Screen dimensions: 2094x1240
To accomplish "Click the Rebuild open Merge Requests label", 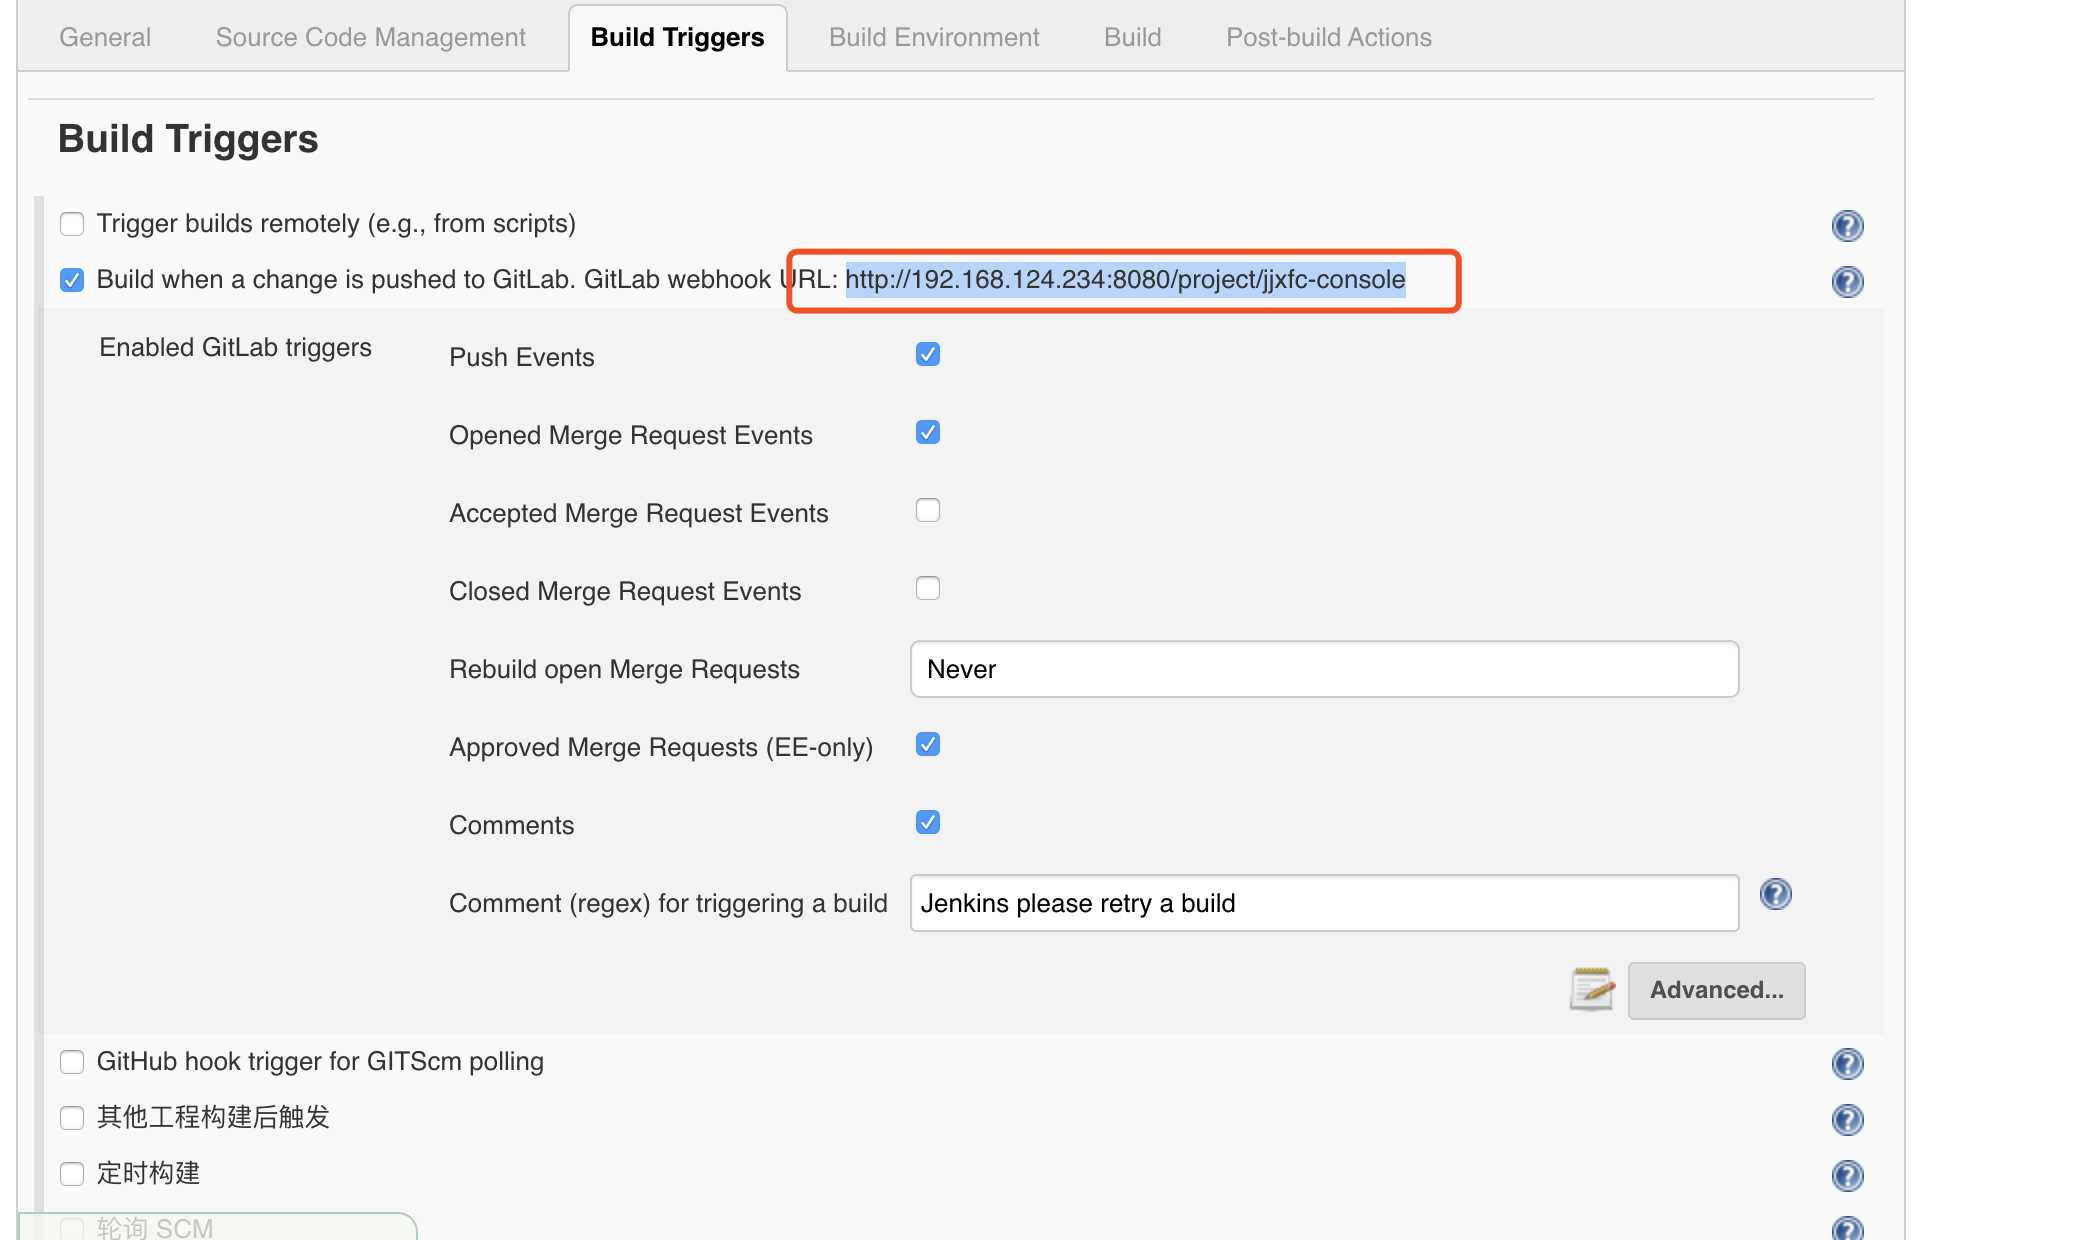I will point(624,669).
